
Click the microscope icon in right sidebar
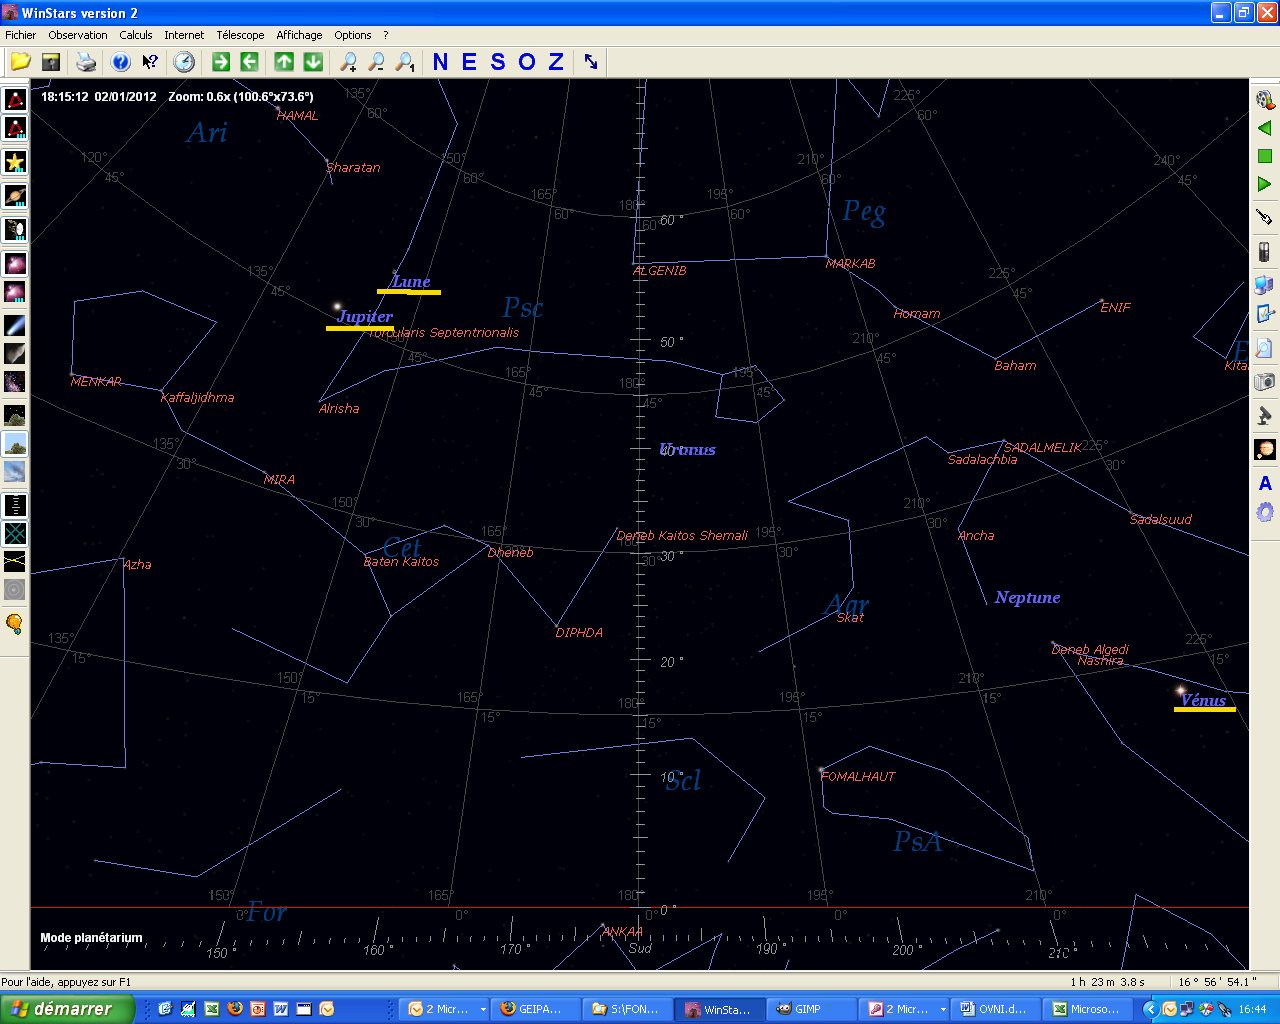[x=1265, y=415]
